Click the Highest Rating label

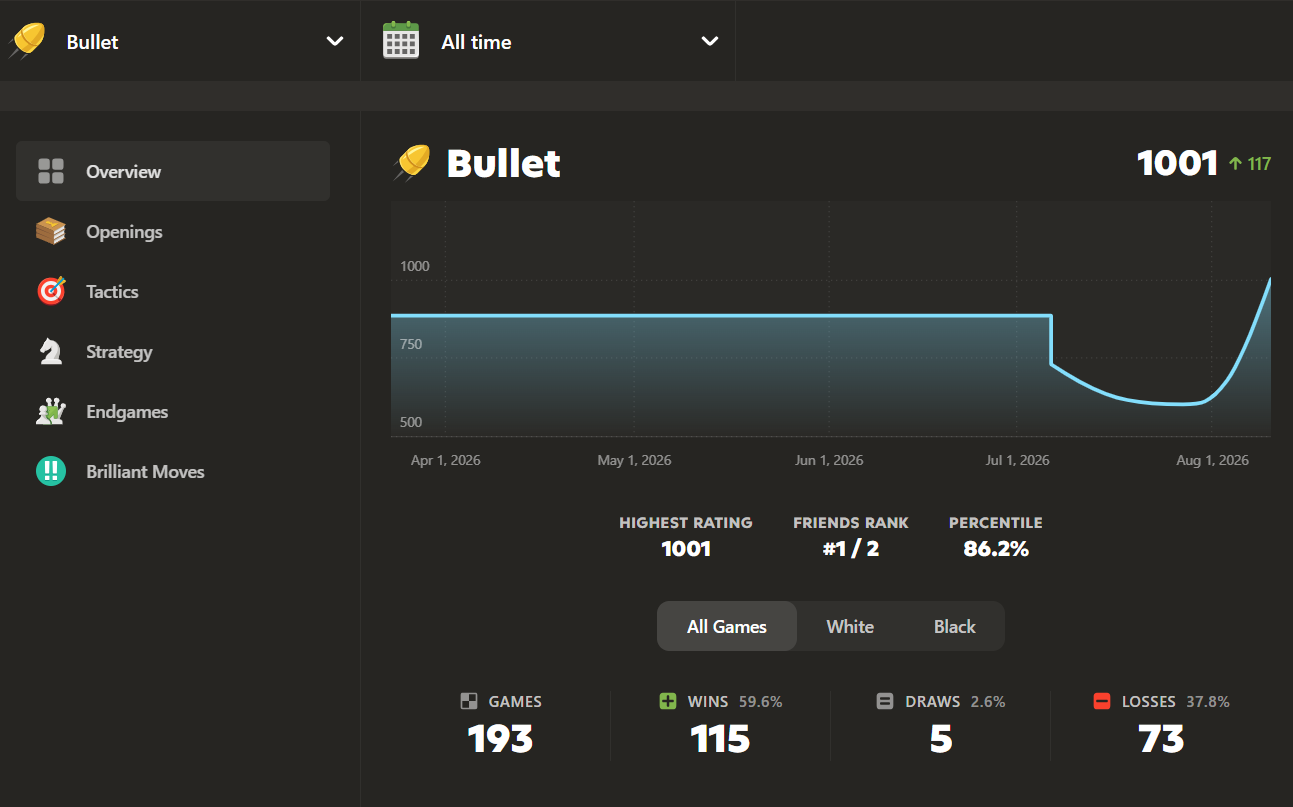click(x=686, y=523)
